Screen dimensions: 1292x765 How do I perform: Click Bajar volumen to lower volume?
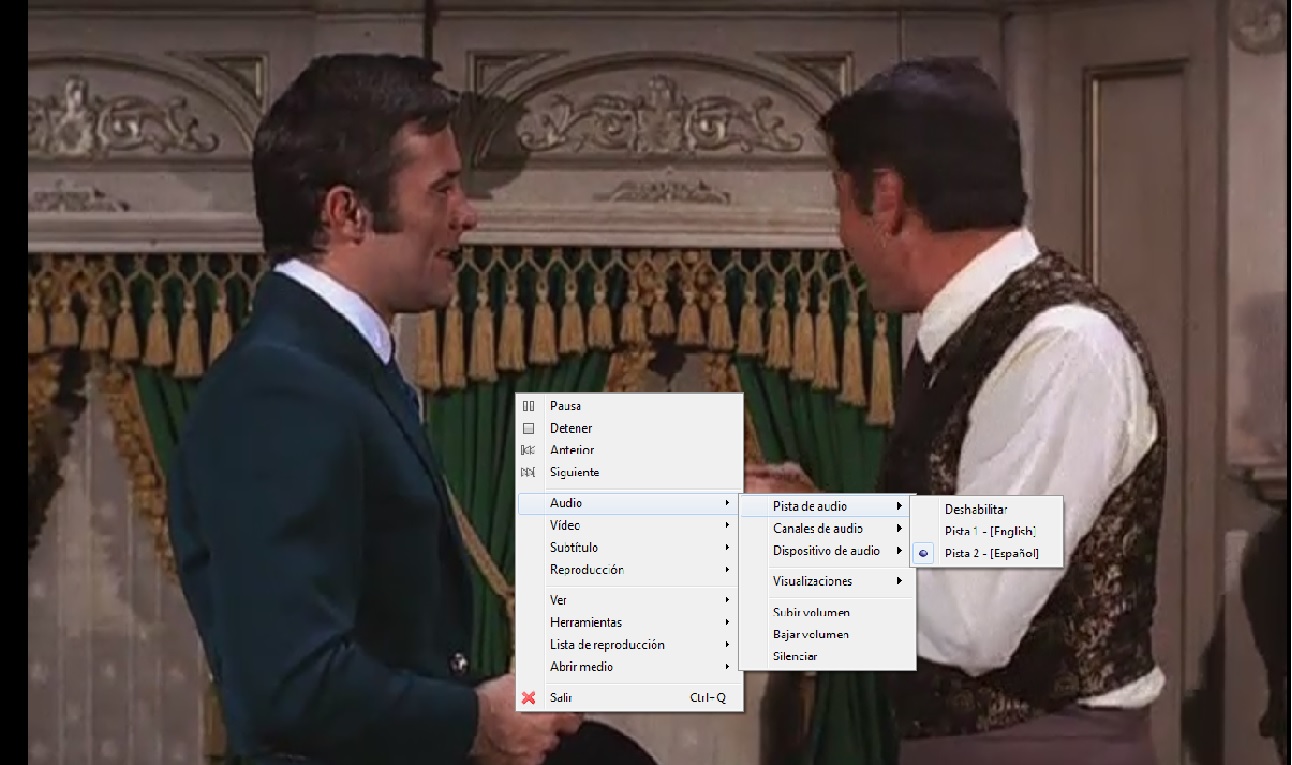827,634
